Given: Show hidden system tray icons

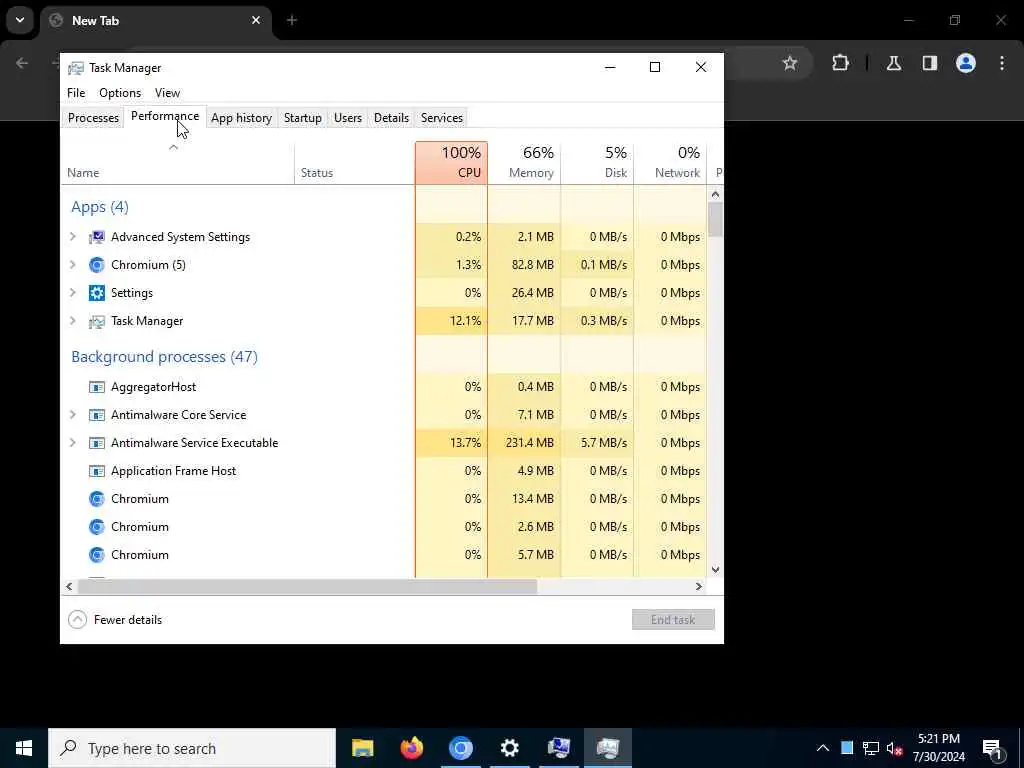Looking at the screenshot, I should (x=823, y=748).
